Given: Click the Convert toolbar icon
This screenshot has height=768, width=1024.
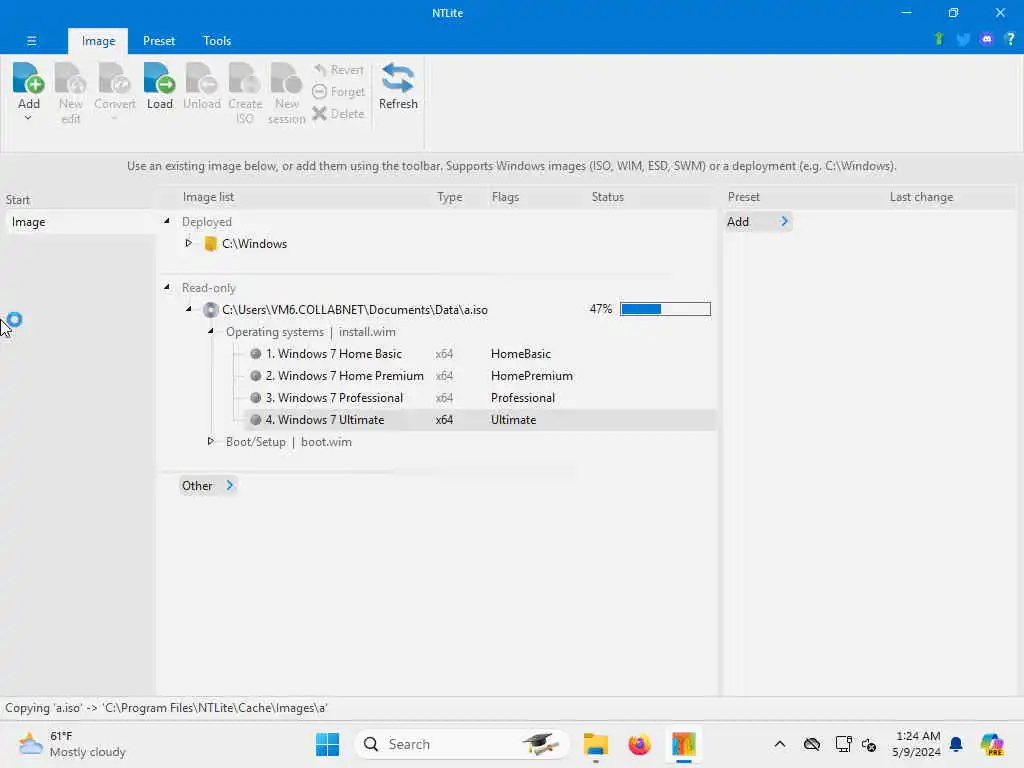Looking at the screenshot, I should pos(114,88).
